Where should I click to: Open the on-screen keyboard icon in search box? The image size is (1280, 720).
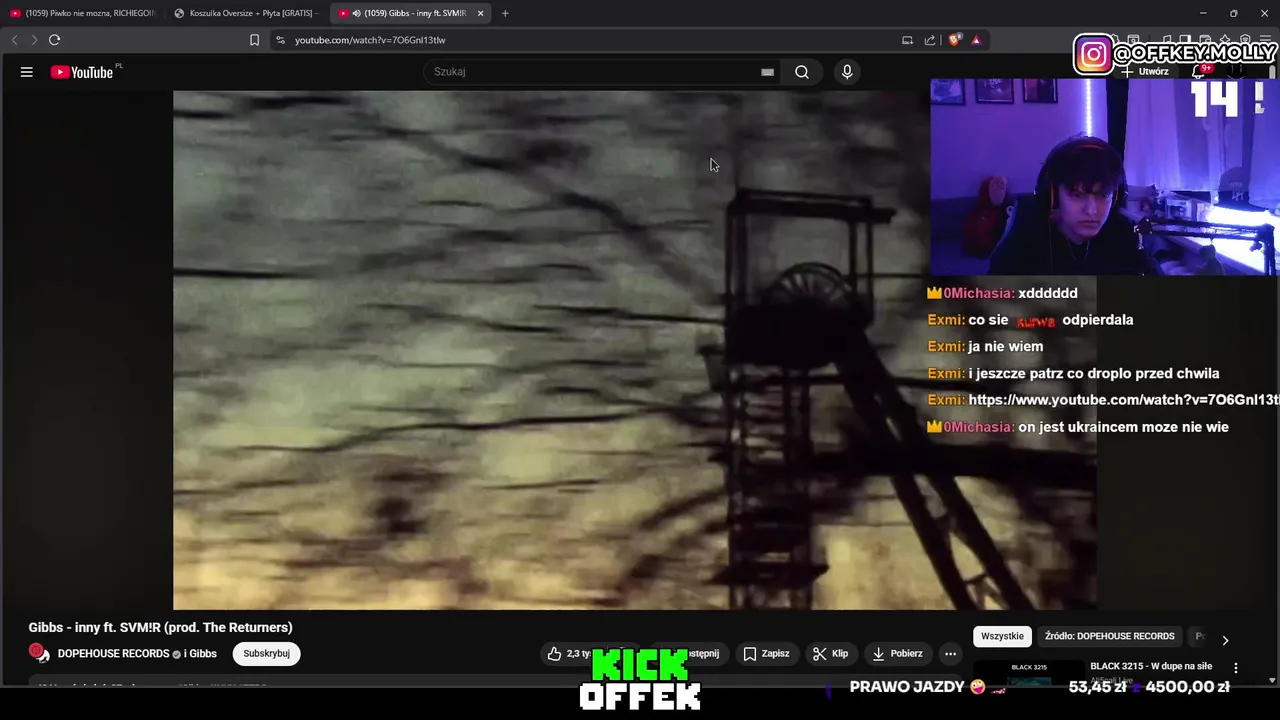click(x=767, y=72)
